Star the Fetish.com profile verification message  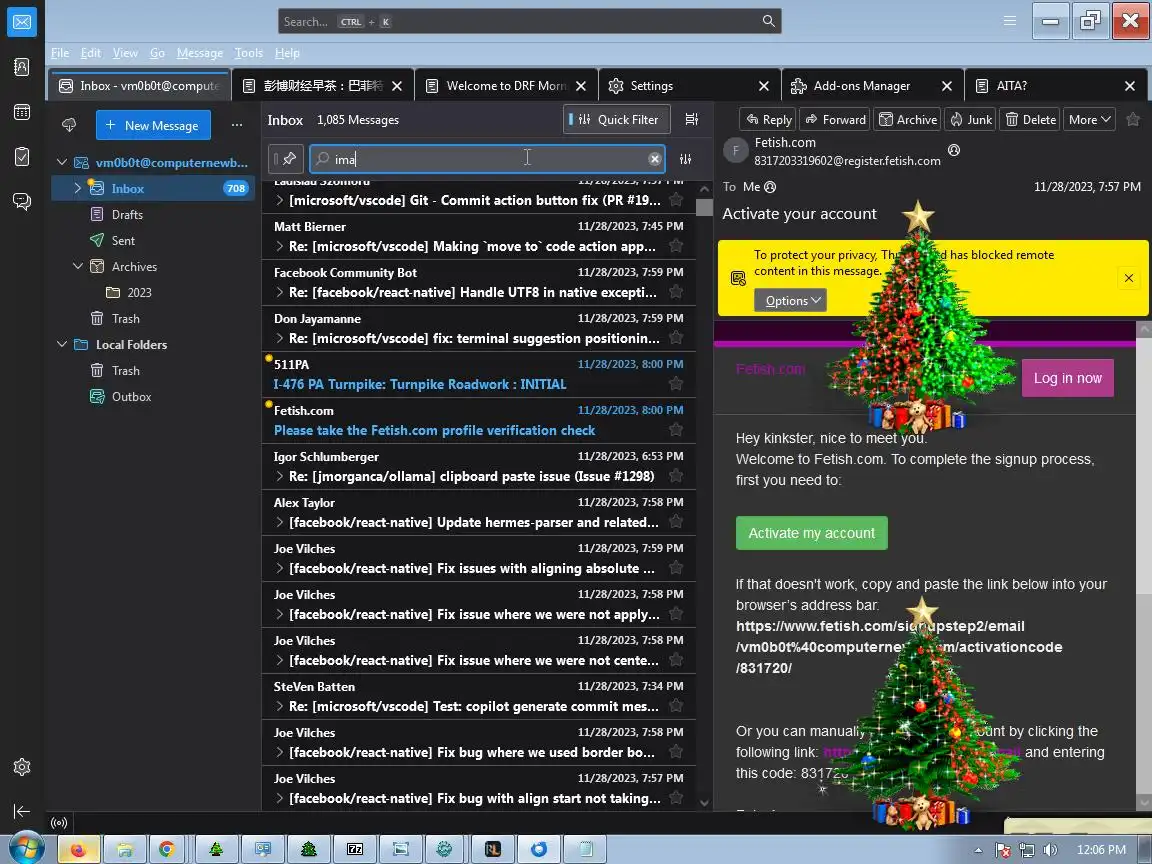pos(676,430)
